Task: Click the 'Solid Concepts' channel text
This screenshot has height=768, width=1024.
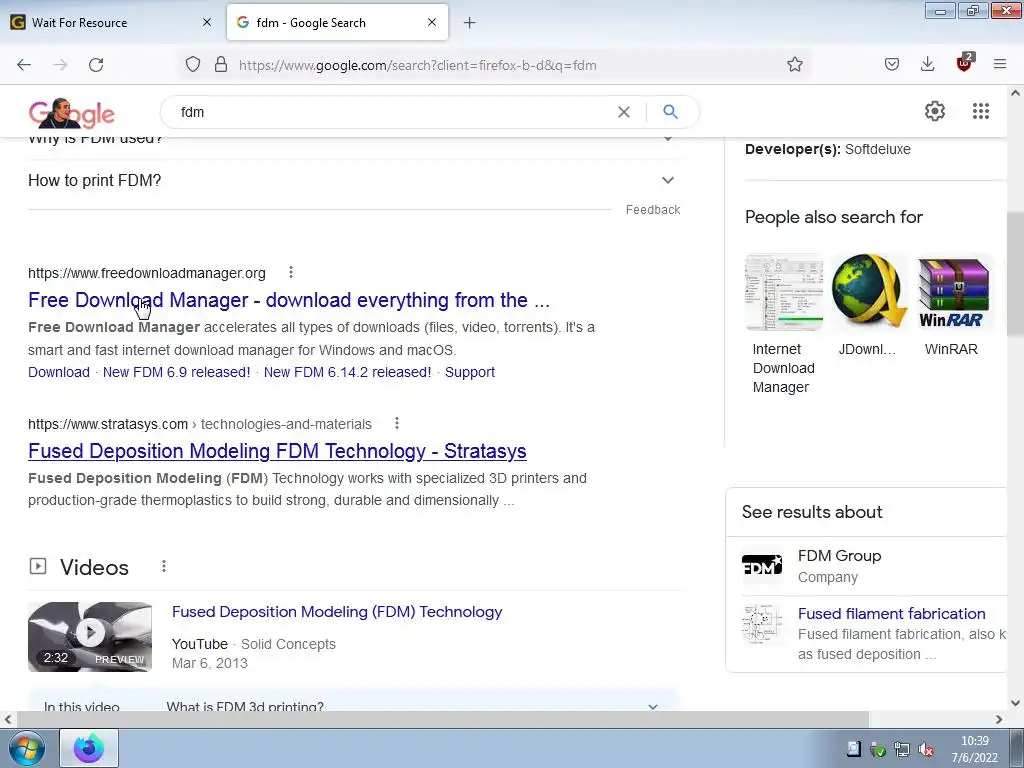Action: pyautogui.click(x=288, y=644)
